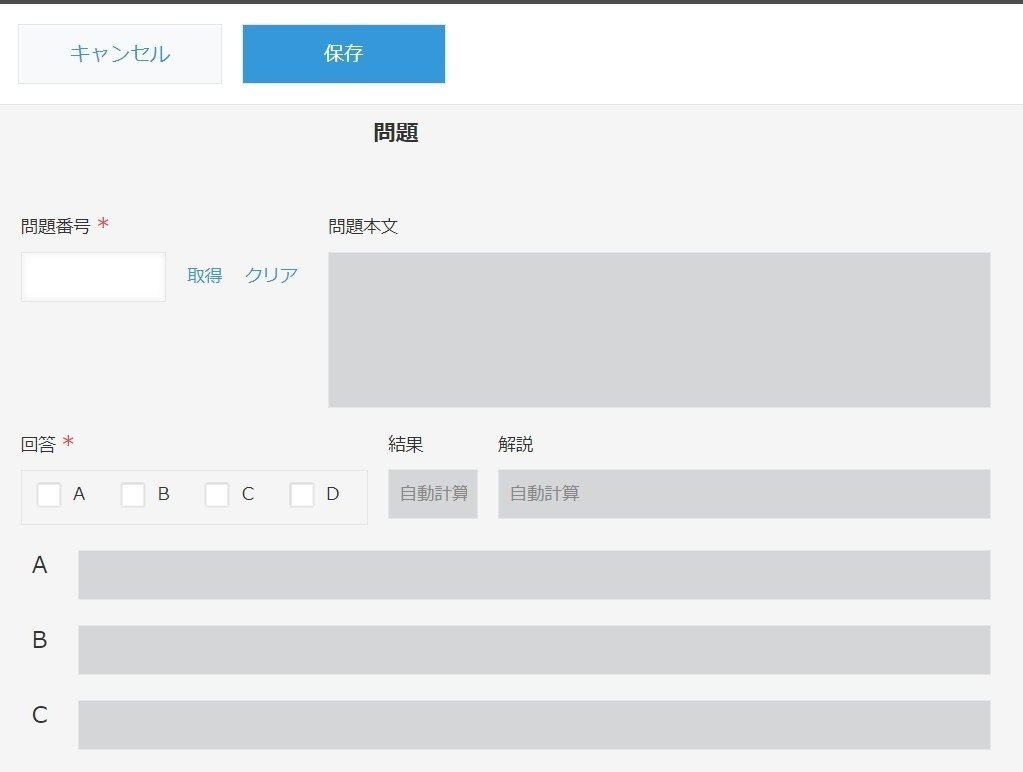Viewport: 1023px width, 772px height.
Task: Click the blue 保存 button
Action: (344, 54)
